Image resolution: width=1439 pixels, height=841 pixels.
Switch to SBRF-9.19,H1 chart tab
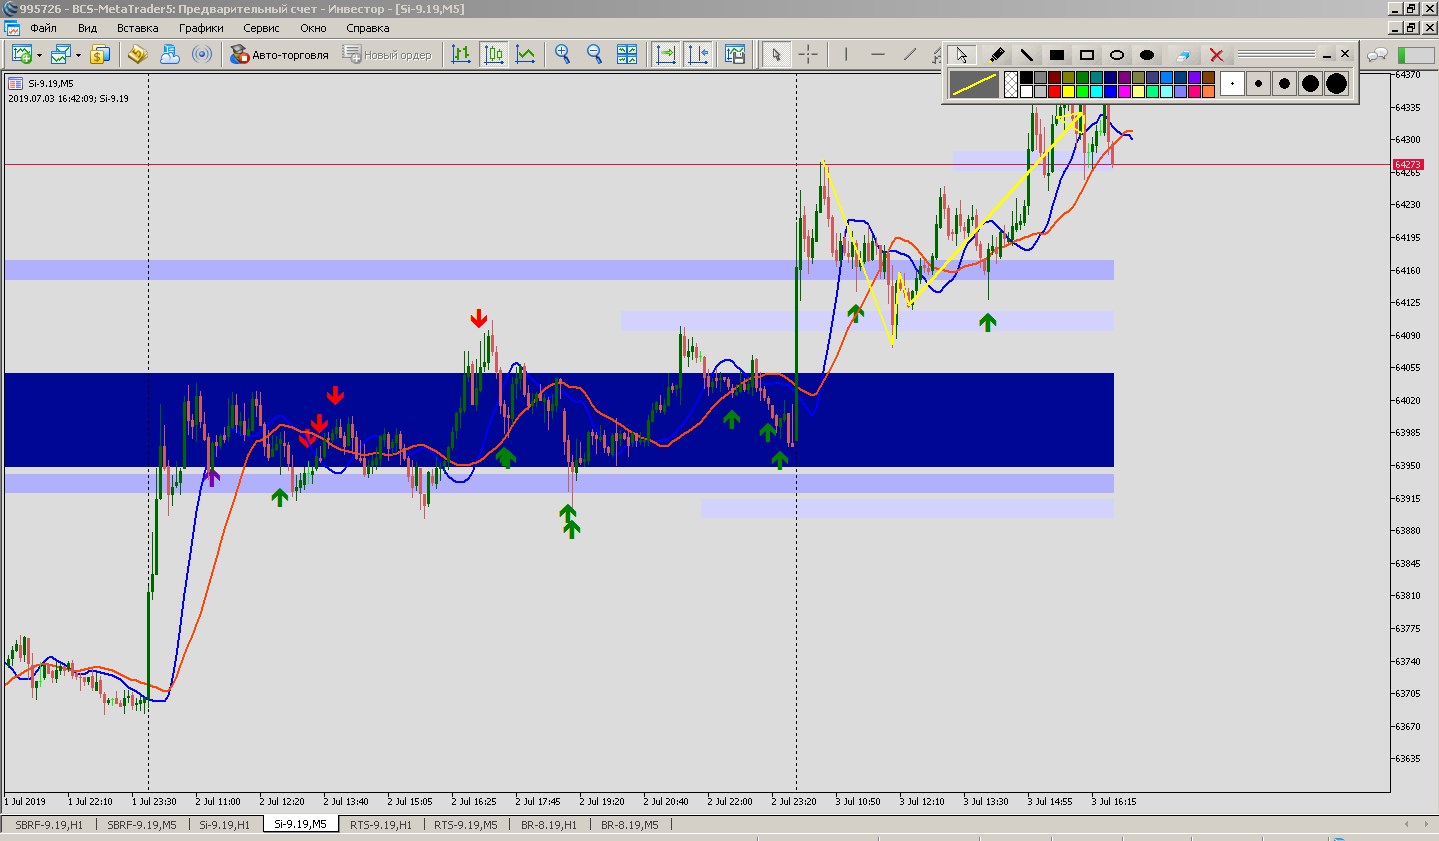49,825
